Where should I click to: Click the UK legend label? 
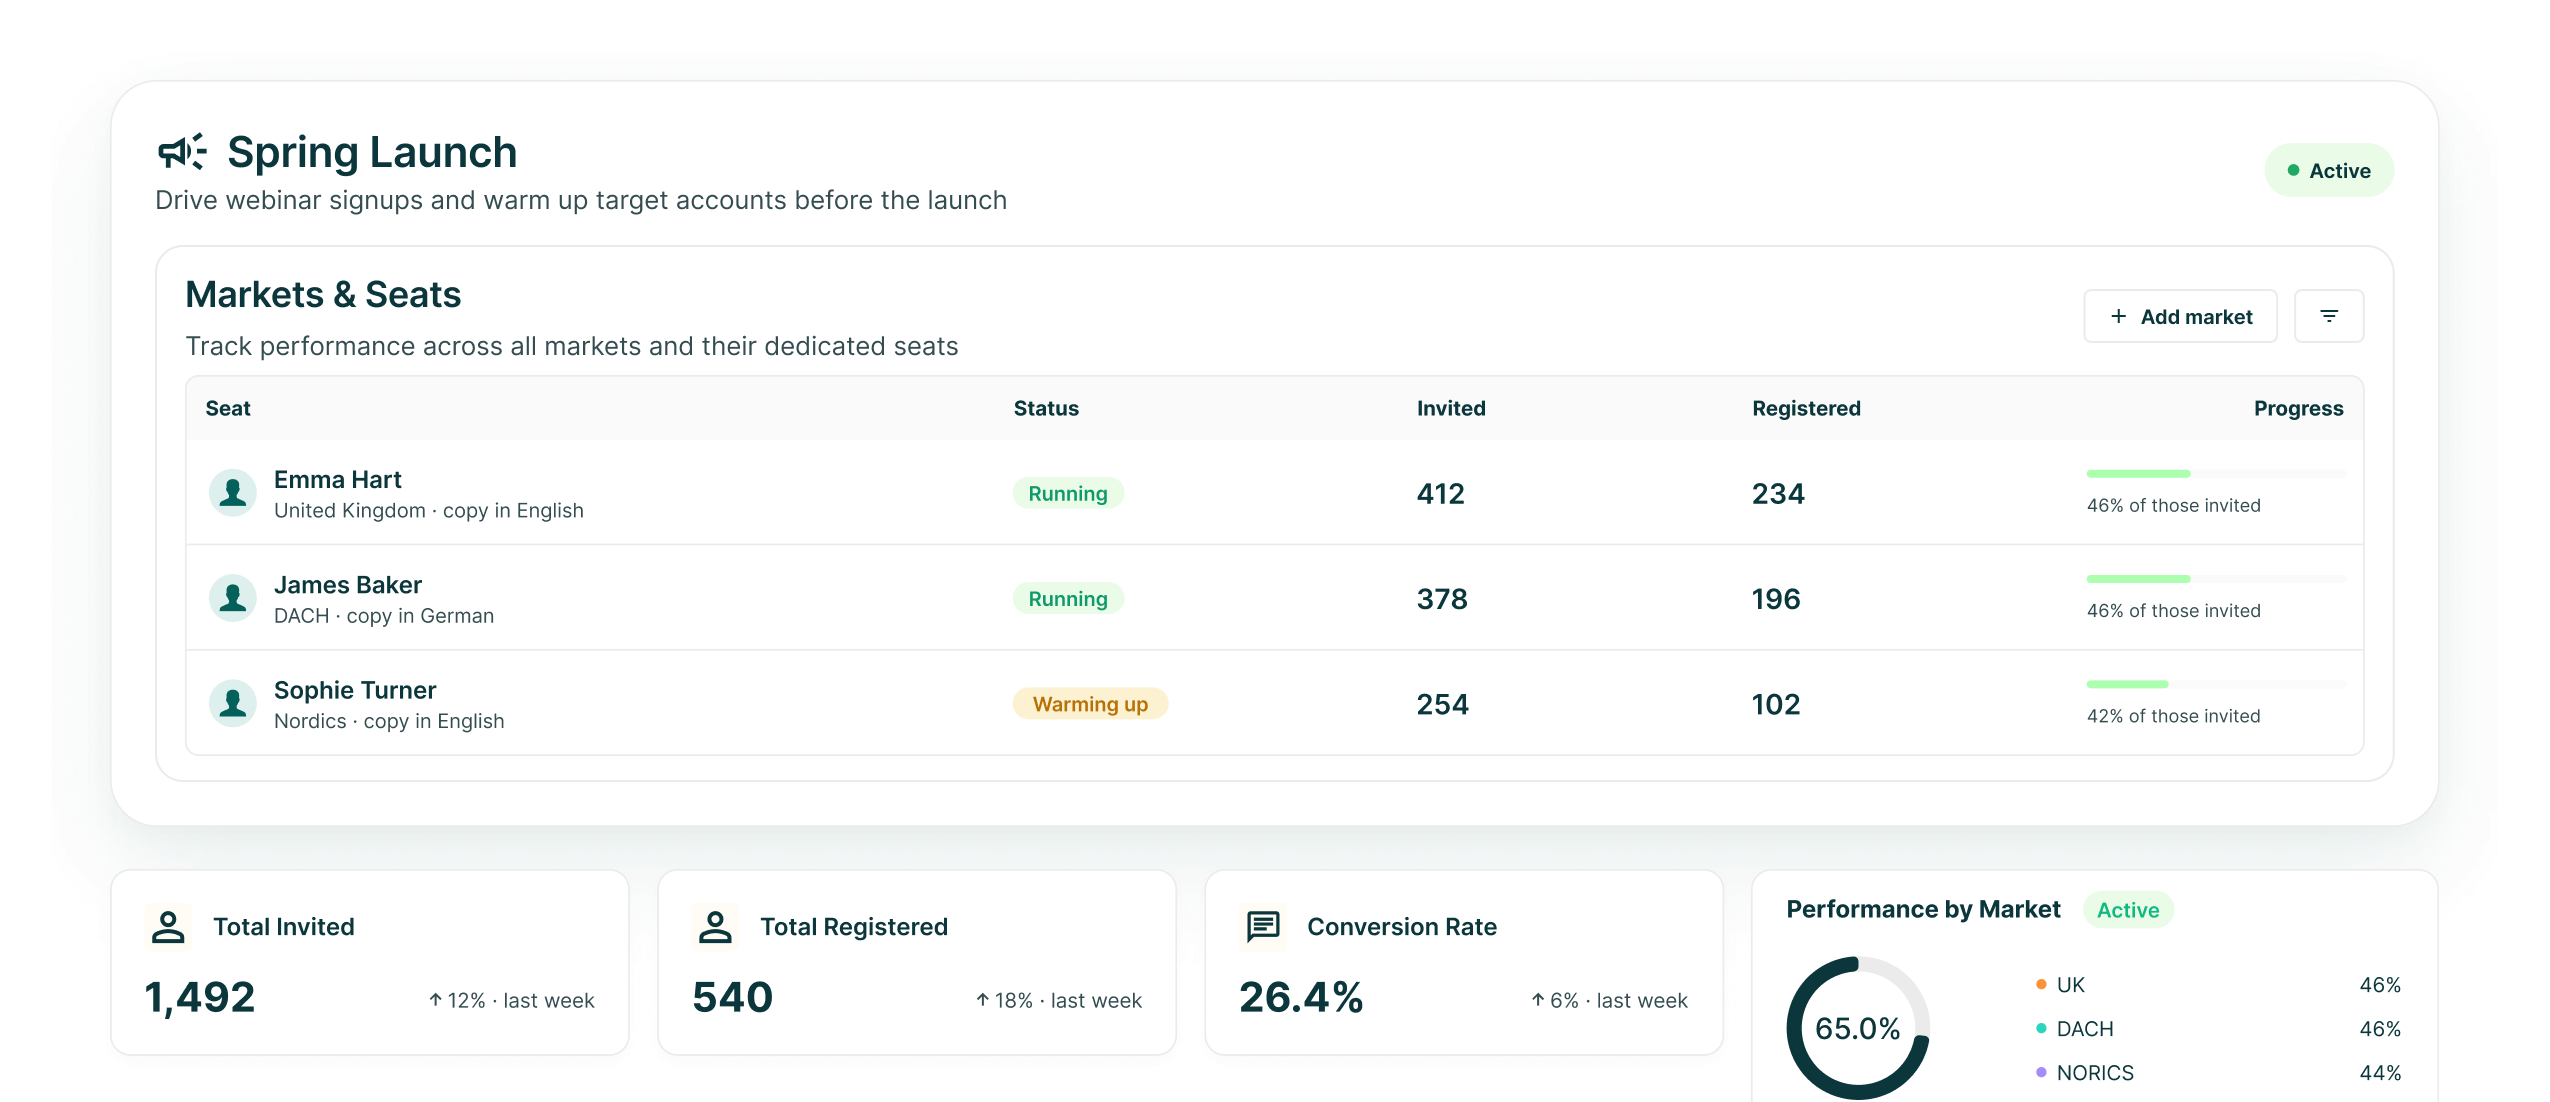[x=2070, y=985]
